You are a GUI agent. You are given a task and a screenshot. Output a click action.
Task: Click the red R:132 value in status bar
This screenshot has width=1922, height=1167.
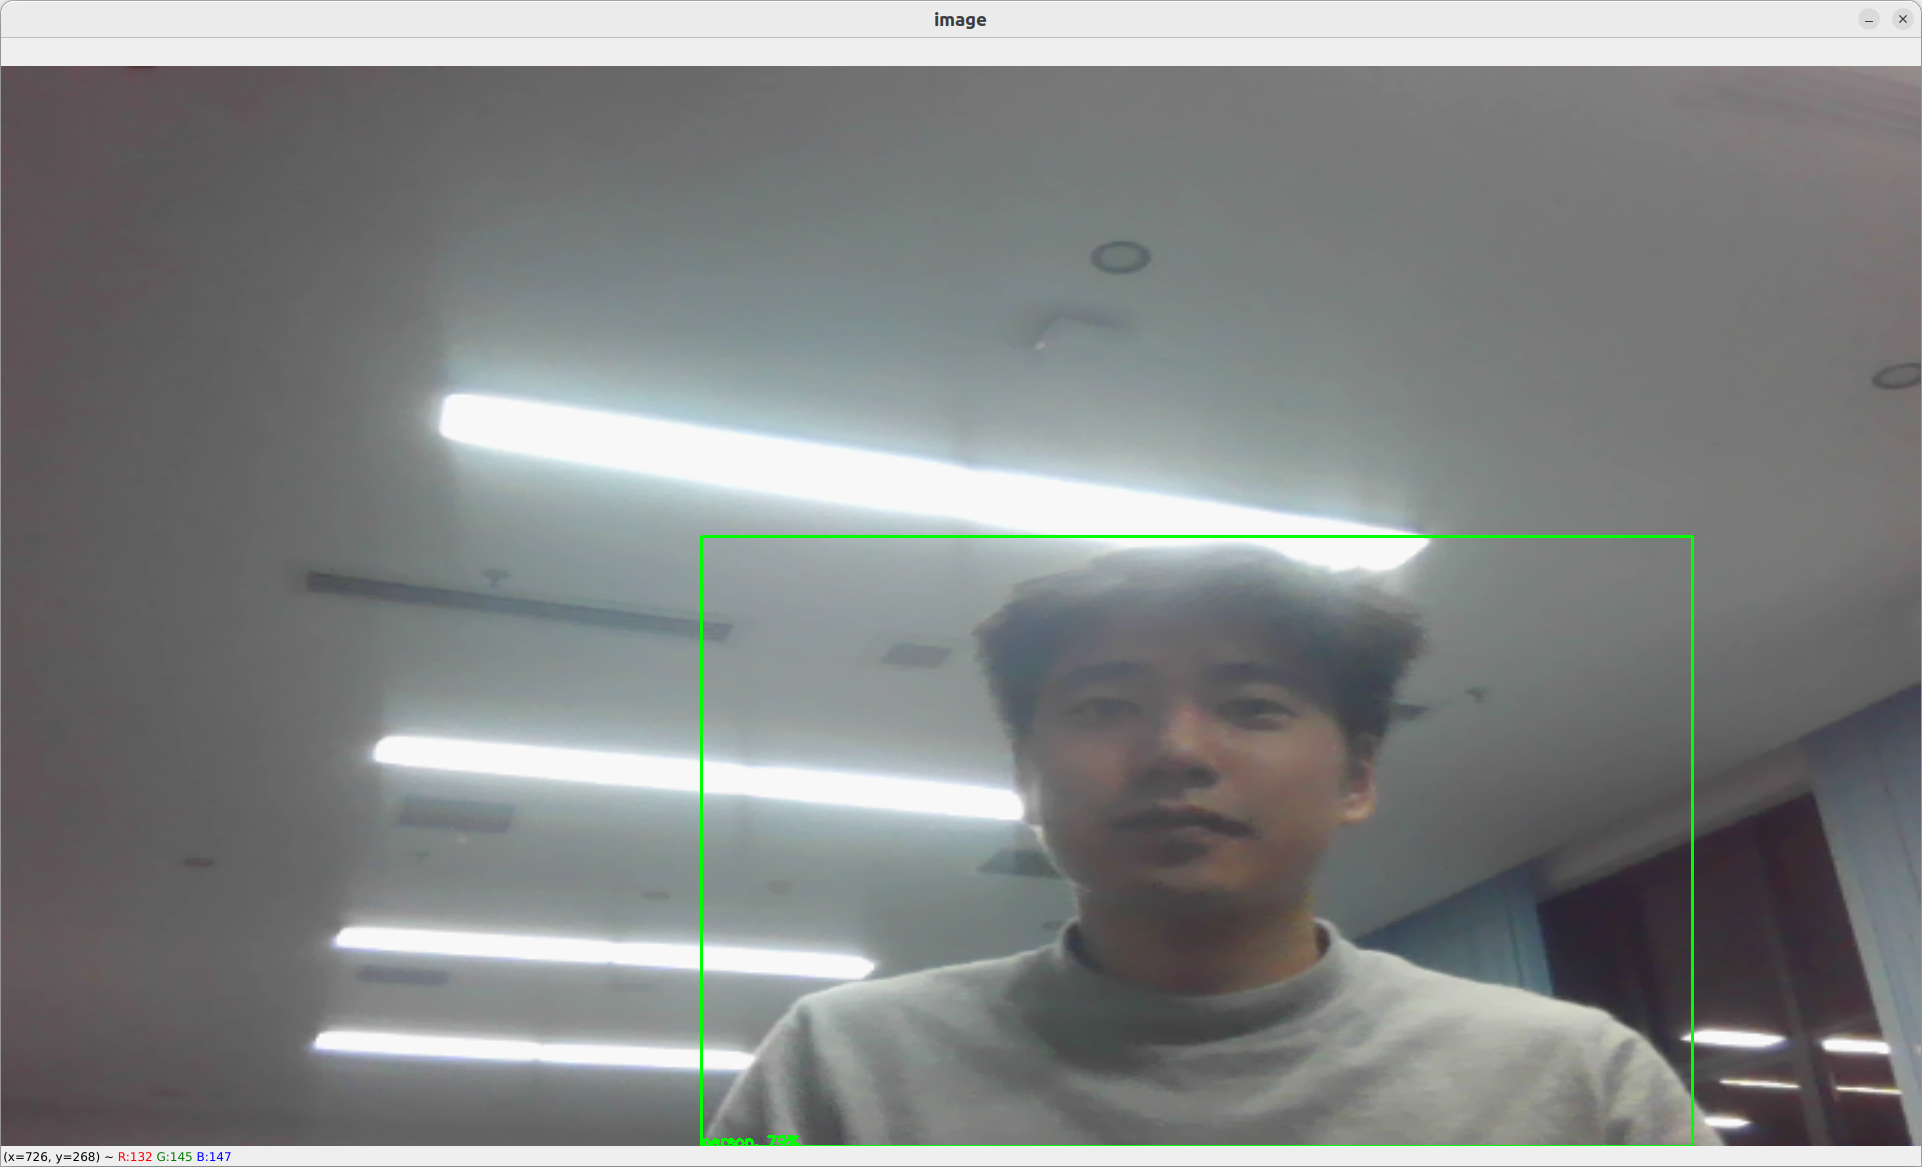[x=135, y=1157]
